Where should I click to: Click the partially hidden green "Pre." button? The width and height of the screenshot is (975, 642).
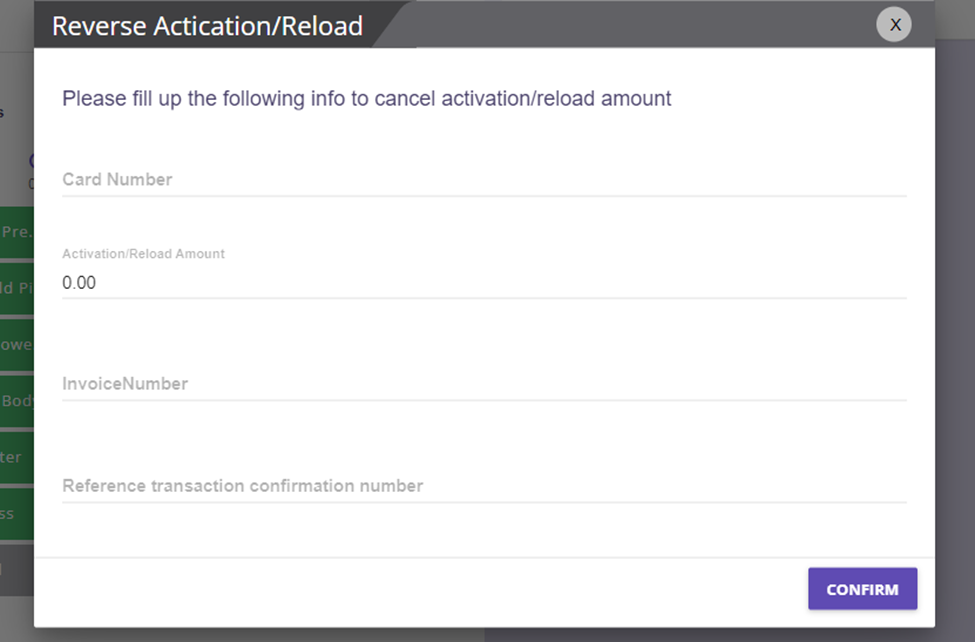(x=17, y=232)
